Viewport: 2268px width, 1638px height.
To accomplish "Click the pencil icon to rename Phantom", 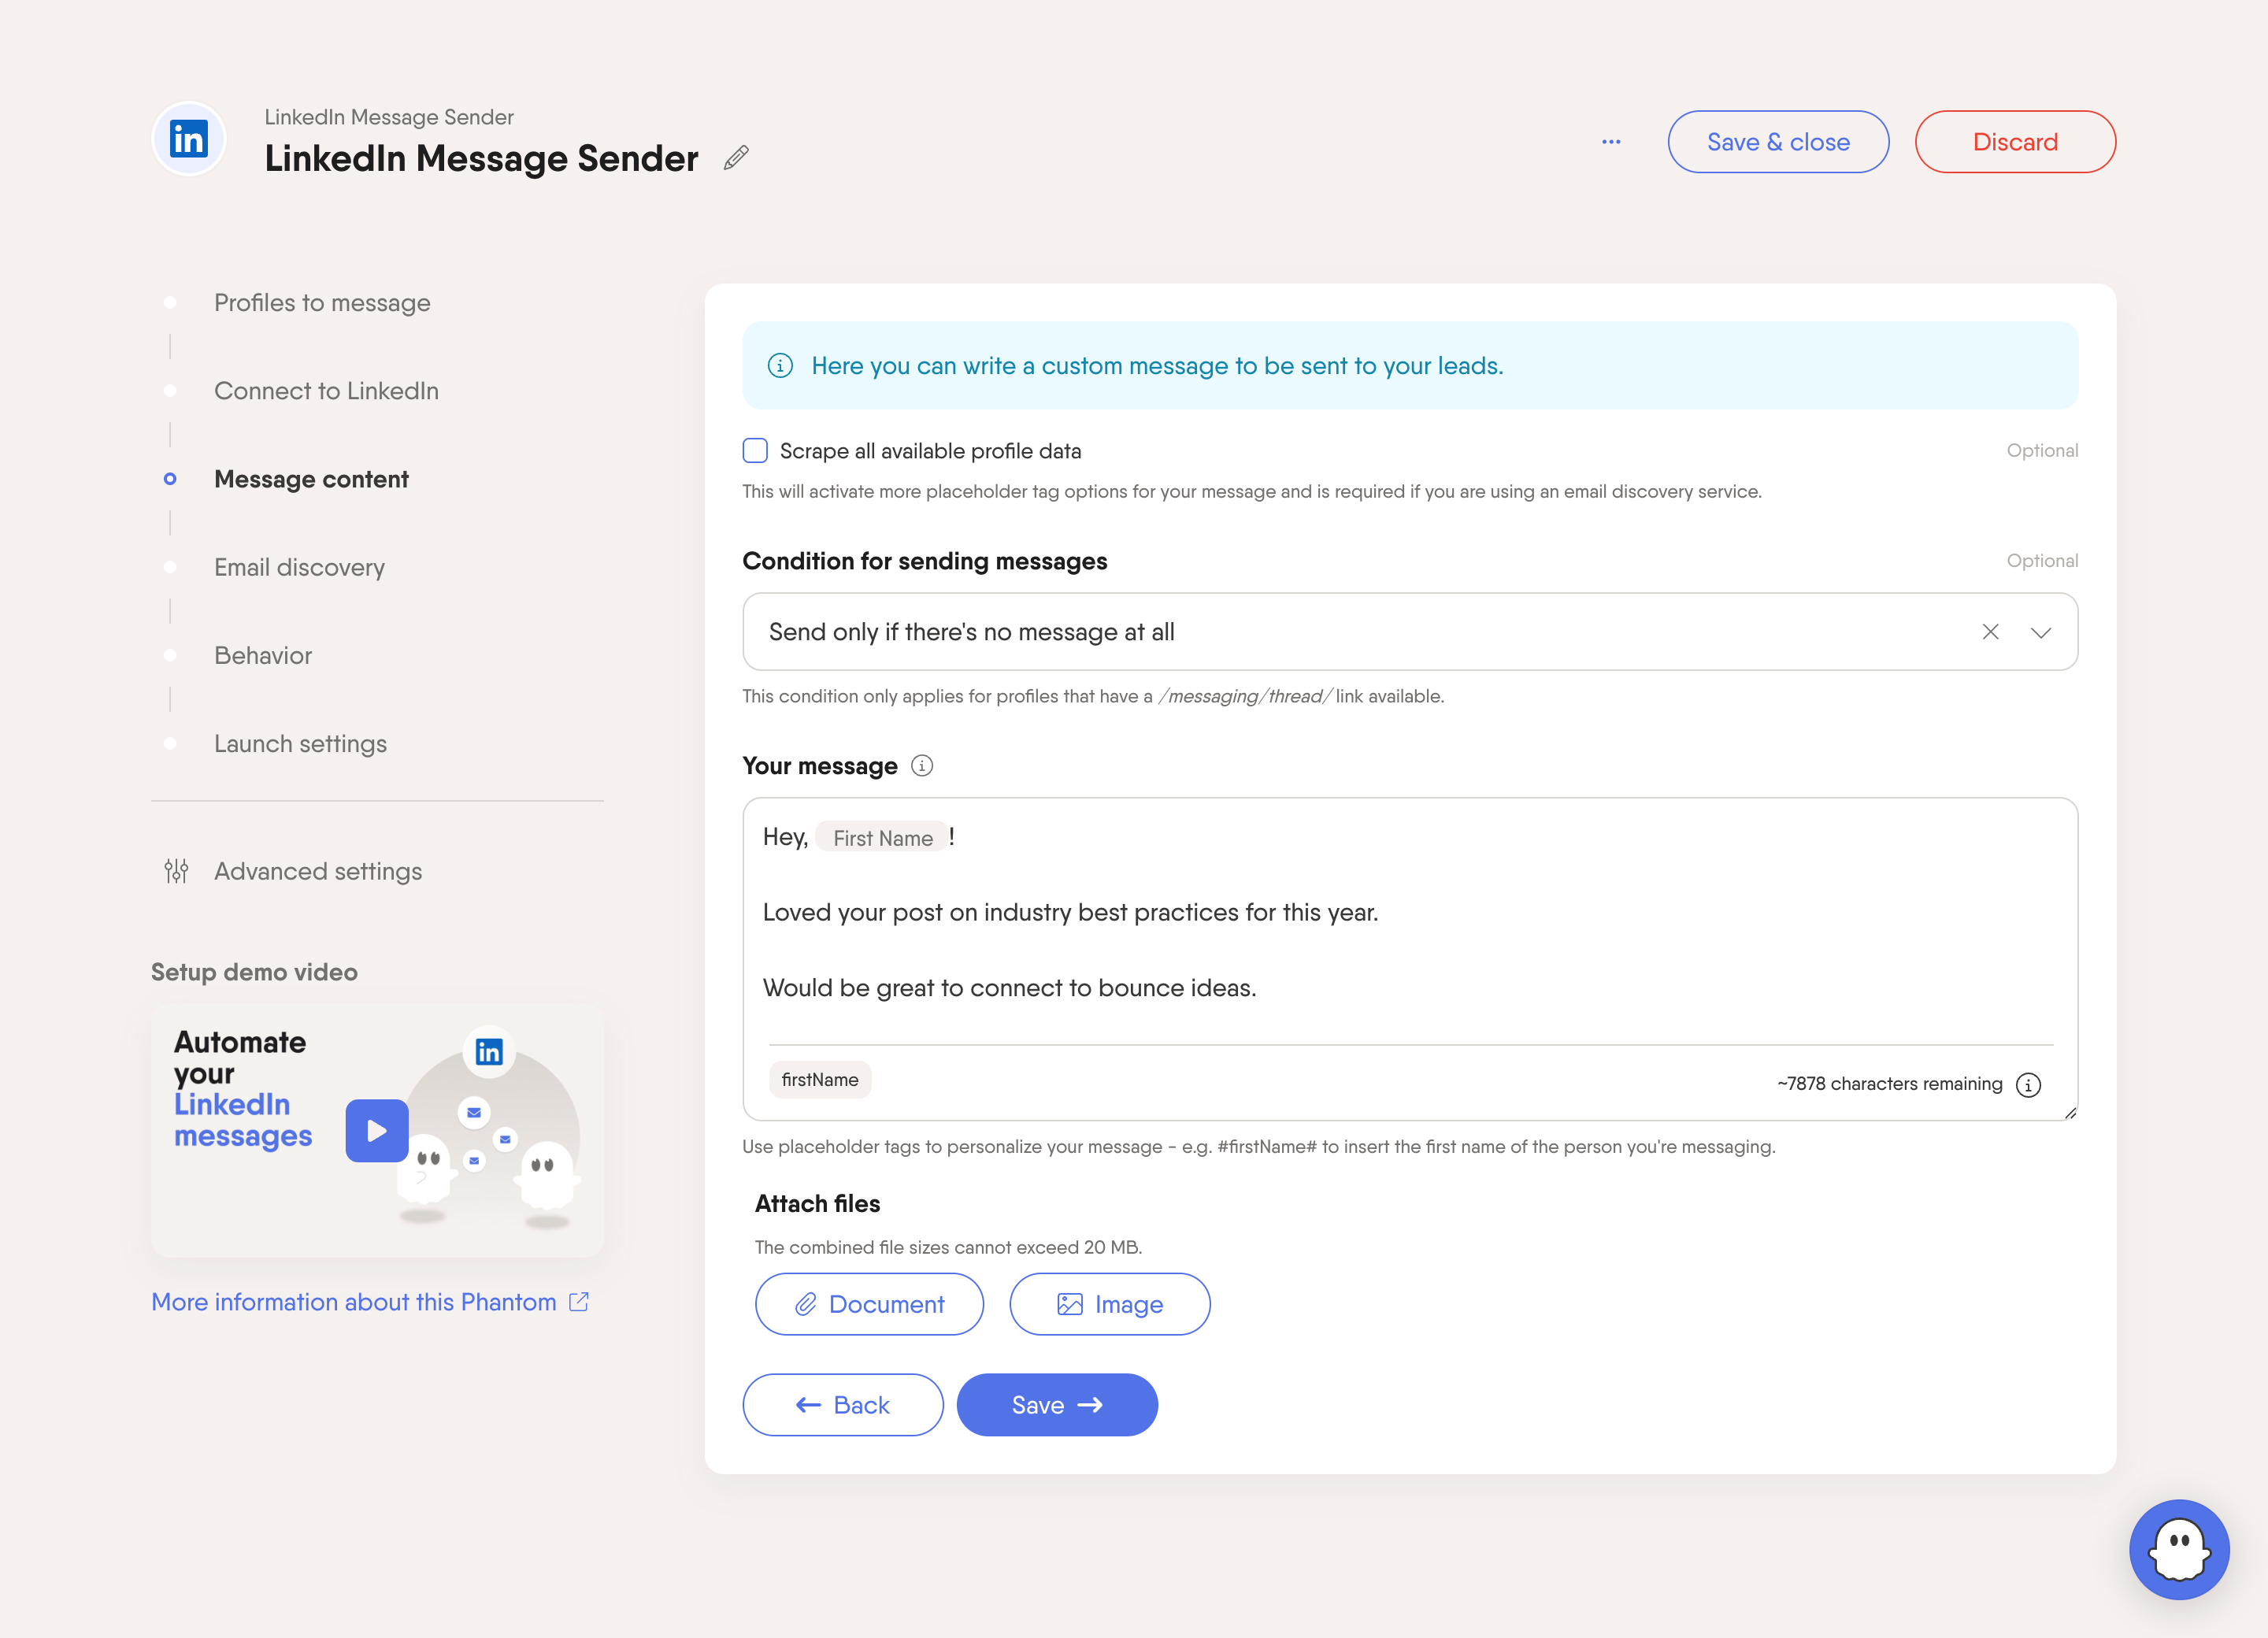I will 736,158.
